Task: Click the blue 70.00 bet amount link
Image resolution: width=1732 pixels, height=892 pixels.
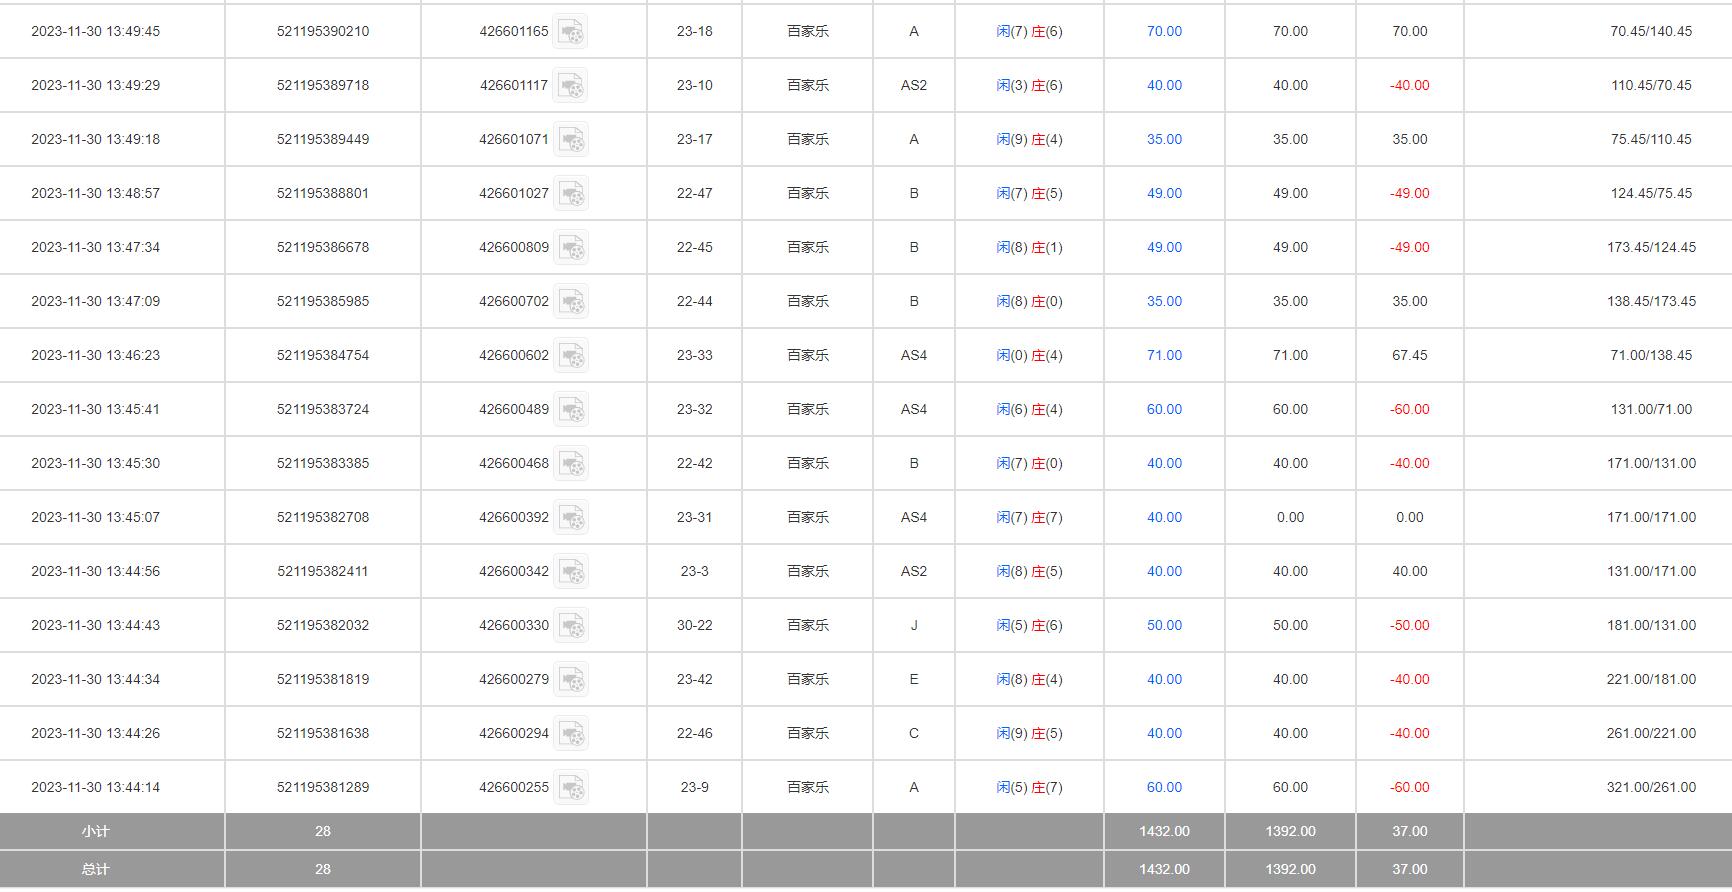Action: 1164,32
